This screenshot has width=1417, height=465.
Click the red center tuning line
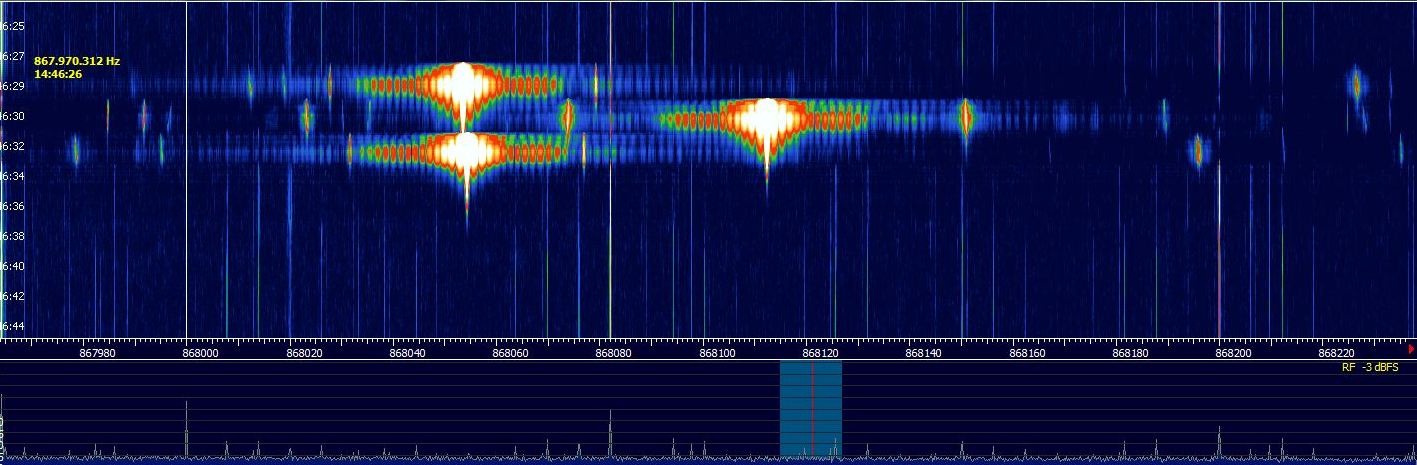tap(813, 410)
